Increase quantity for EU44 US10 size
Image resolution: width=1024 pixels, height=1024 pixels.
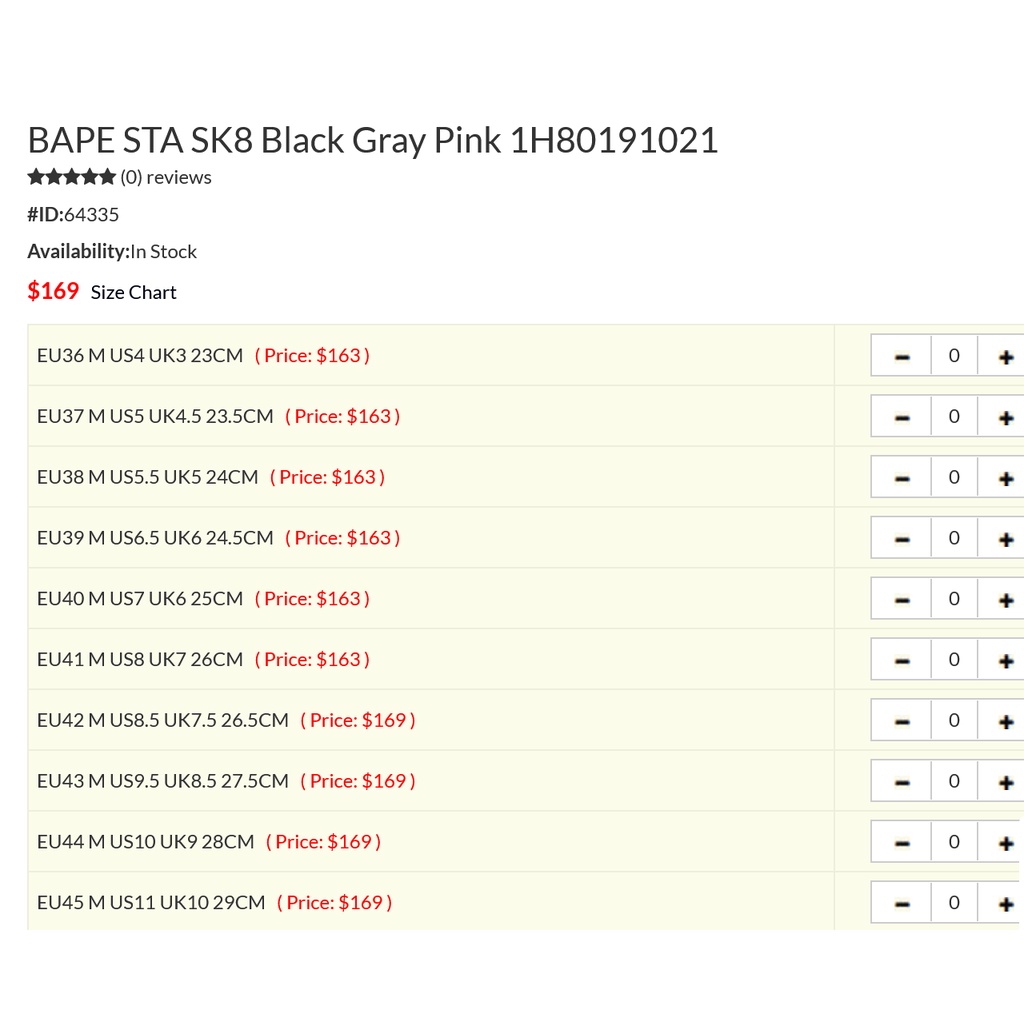tap(1005, 842)
